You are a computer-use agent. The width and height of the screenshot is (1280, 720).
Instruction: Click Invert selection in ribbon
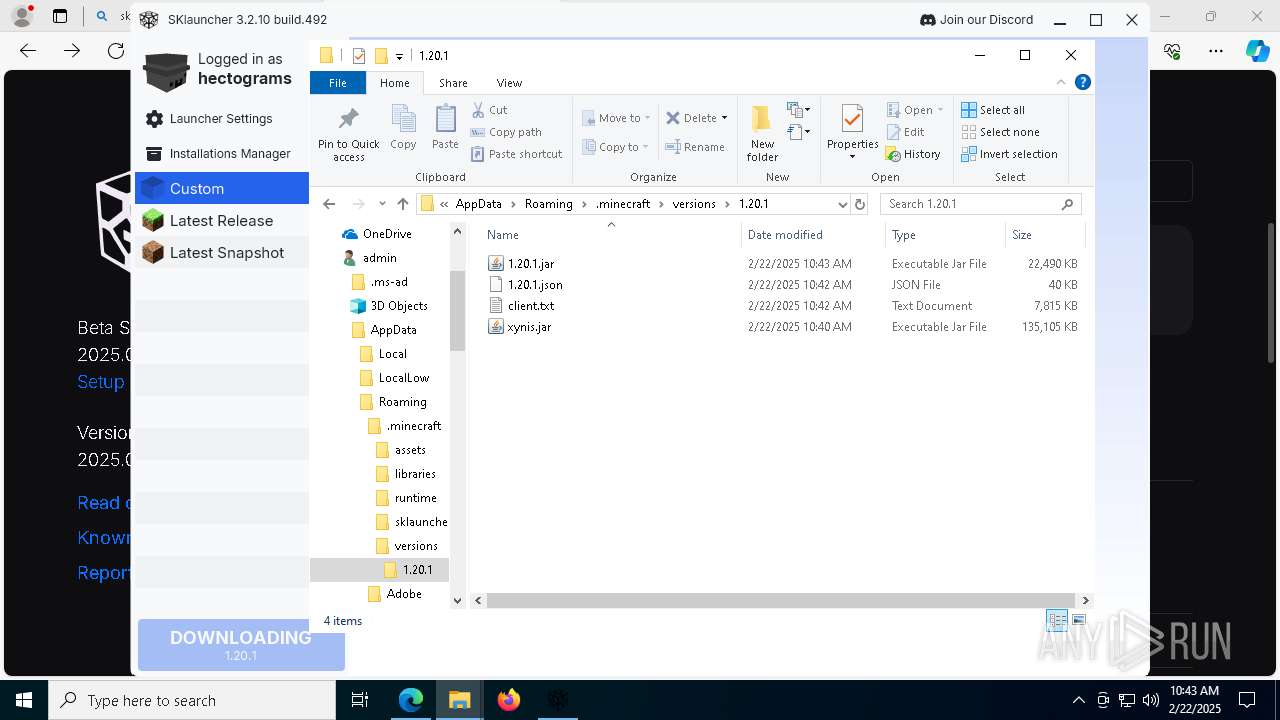[1009, 154]
